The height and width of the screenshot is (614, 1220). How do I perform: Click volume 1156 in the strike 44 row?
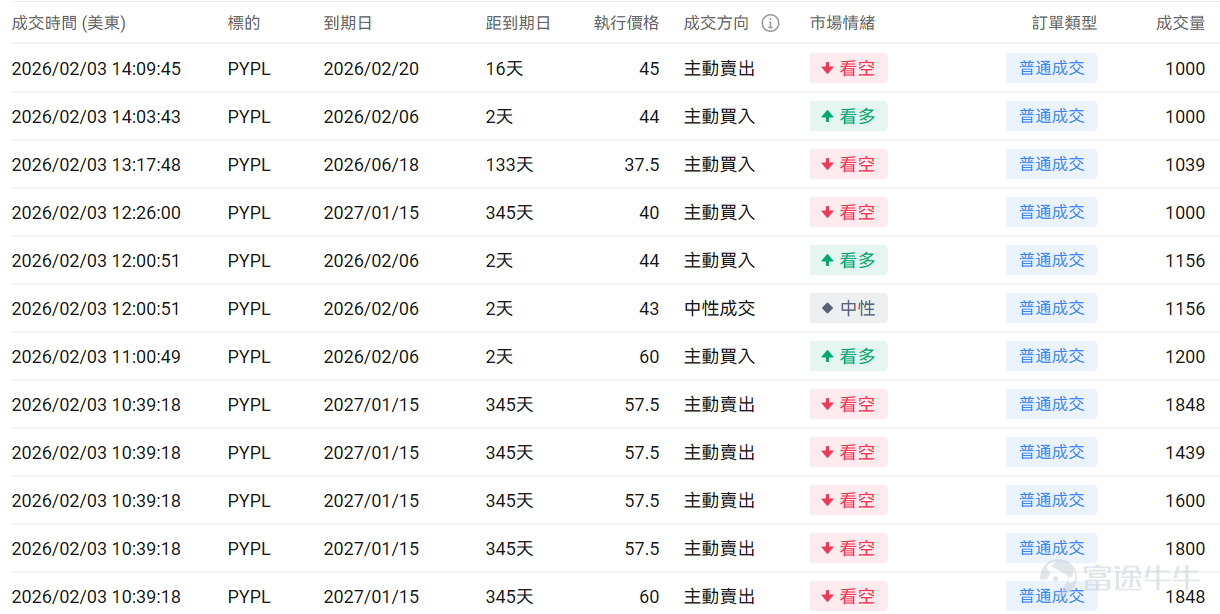click(x=1185, y=261)
